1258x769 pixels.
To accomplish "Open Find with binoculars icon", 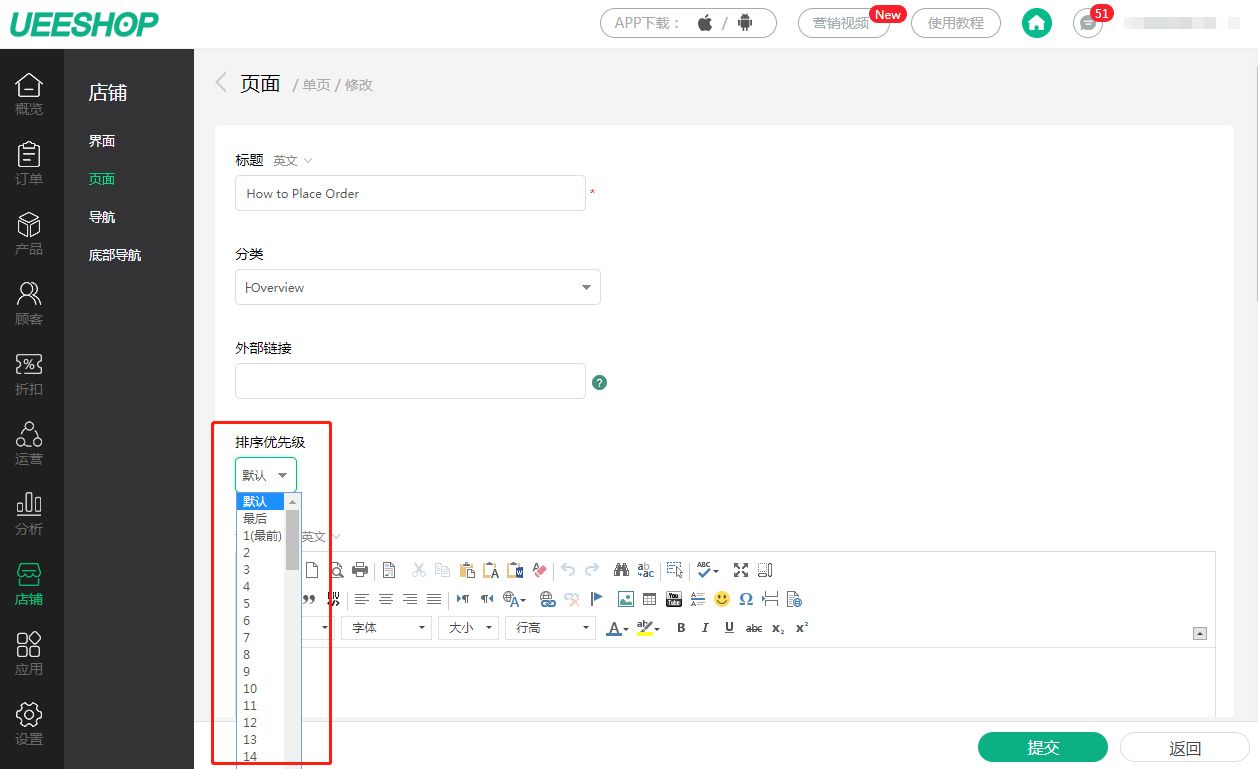I will pos(621,570).
